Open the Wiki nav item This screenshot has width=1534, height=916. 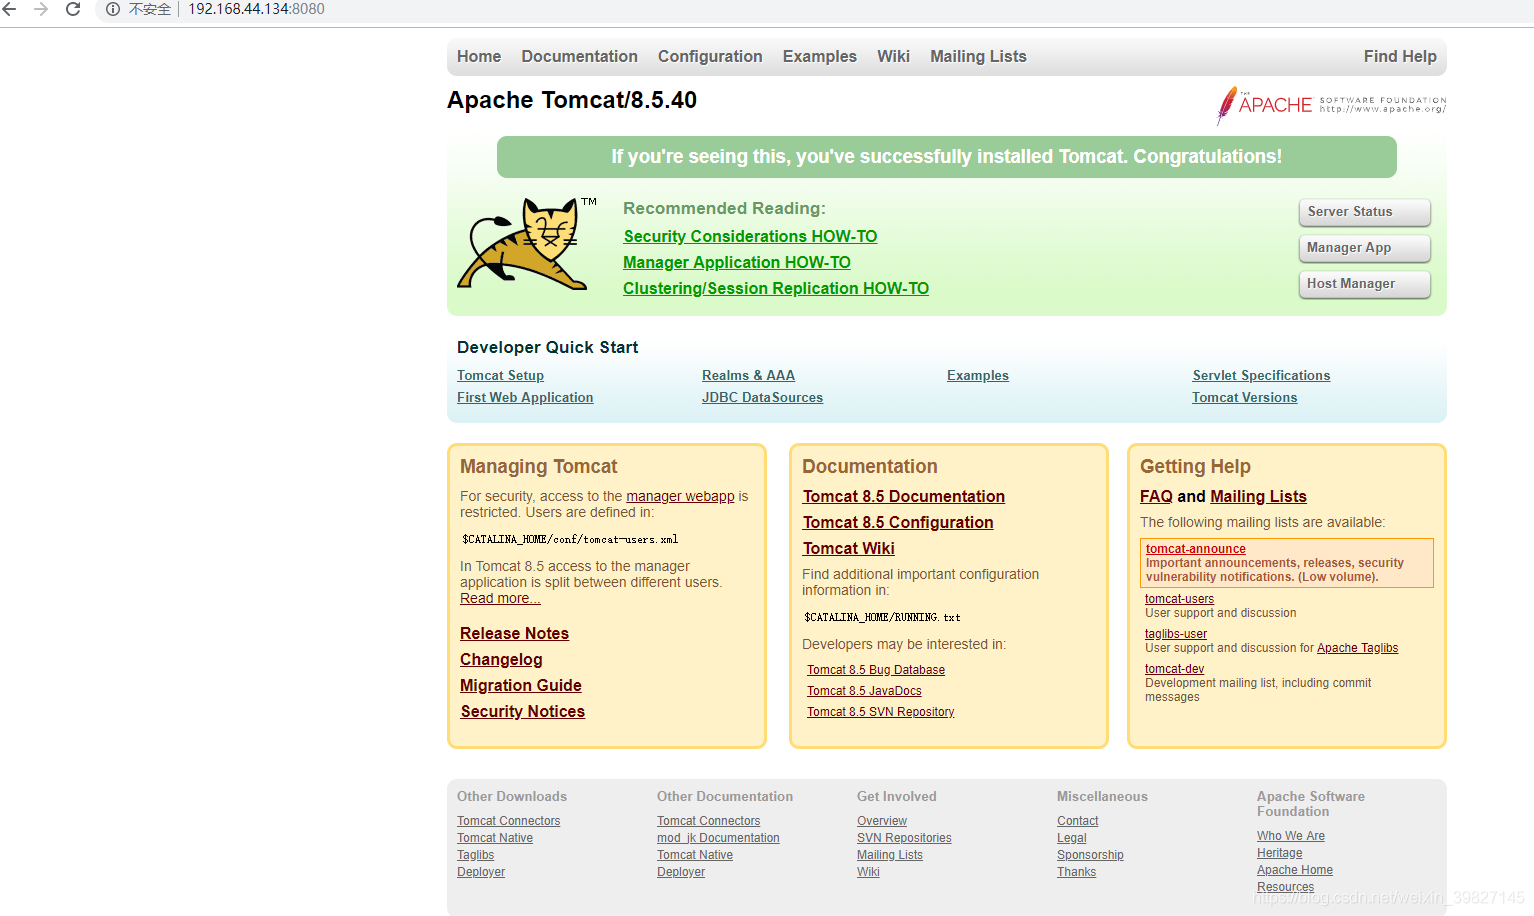pyautogui.click(x=893, y=57)
